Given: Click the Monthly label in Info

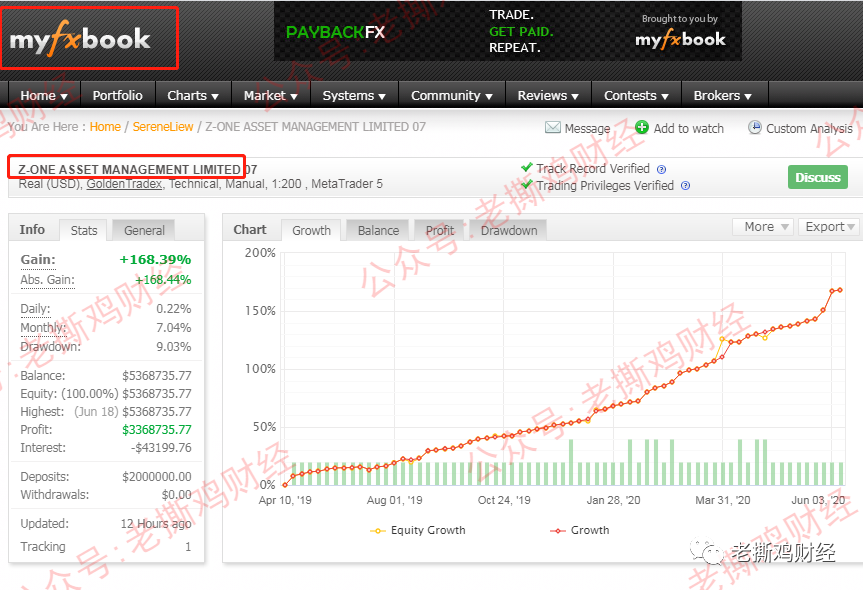Looking at the screenshot, I should [x=43, y=328].
